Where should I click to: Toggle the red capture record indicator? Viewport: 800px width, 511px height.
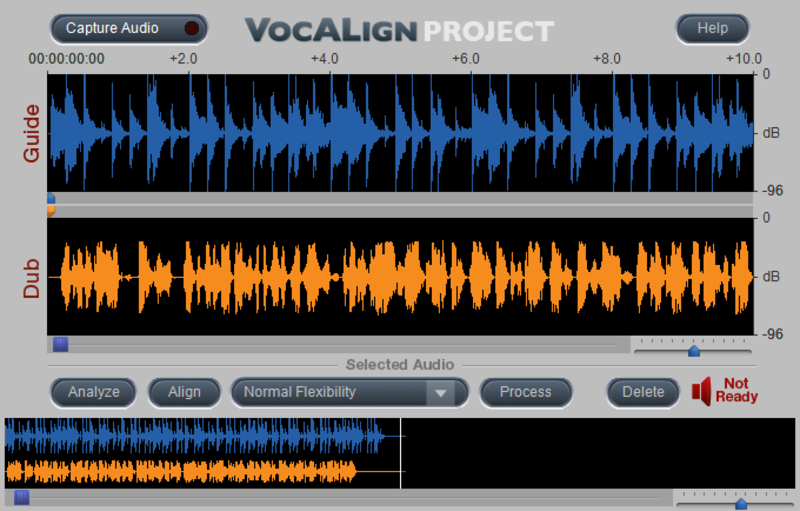click(x=192, y=28)
